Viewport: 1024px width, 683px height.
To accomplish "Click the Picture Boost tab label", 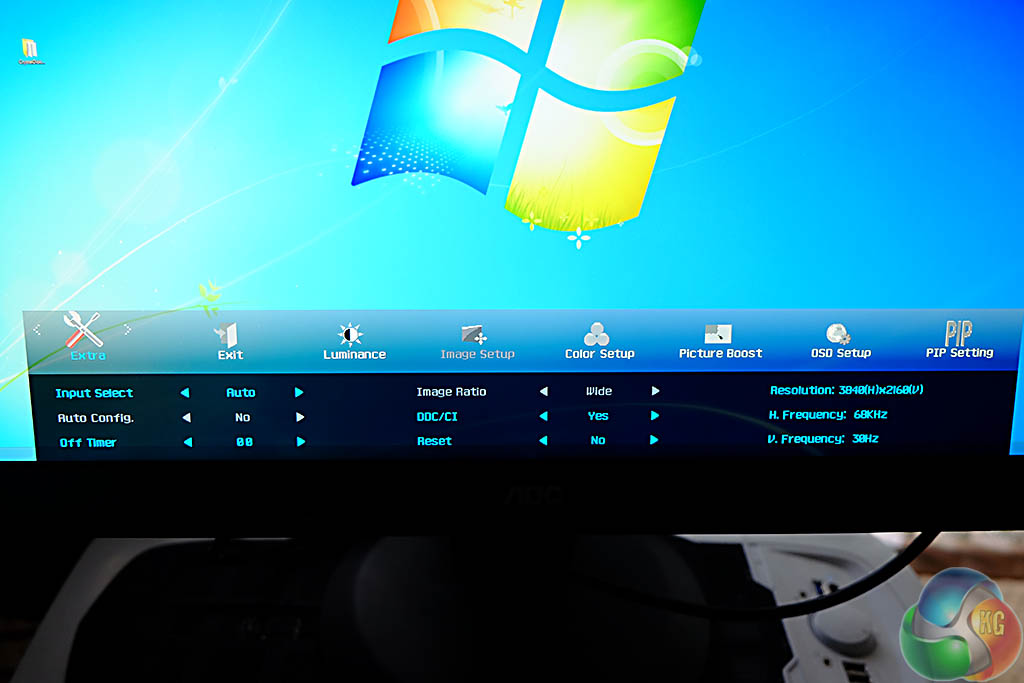I will [720, 353].
